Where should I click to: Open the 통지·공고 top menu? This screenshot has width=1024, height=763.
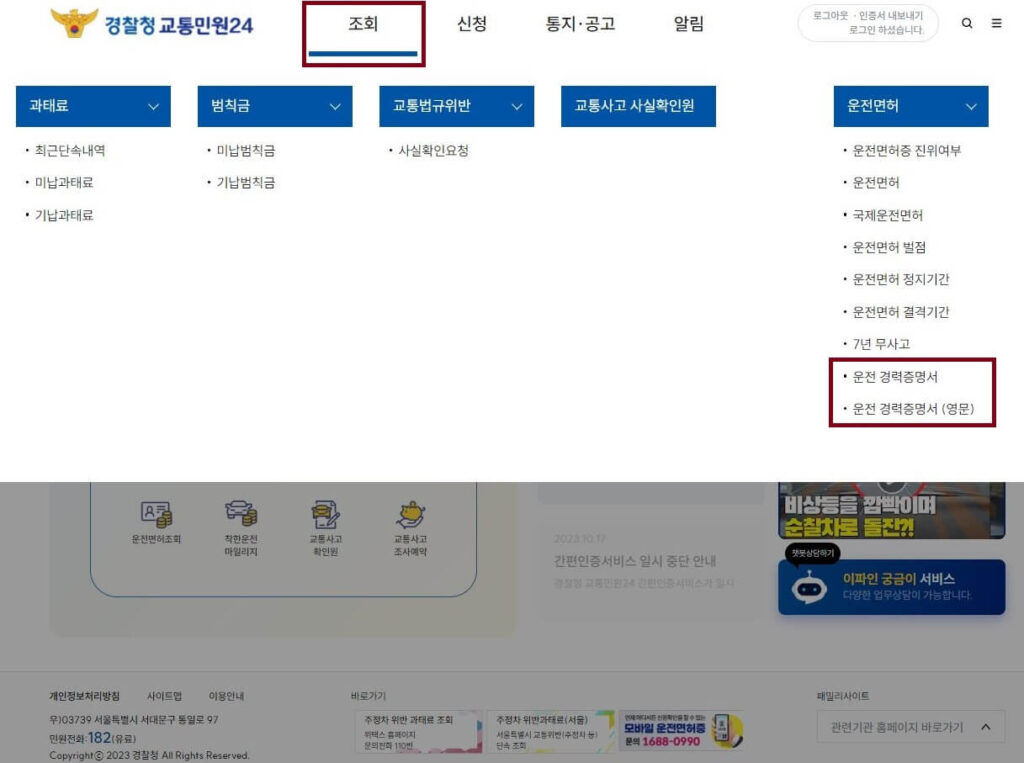(580, 25)
